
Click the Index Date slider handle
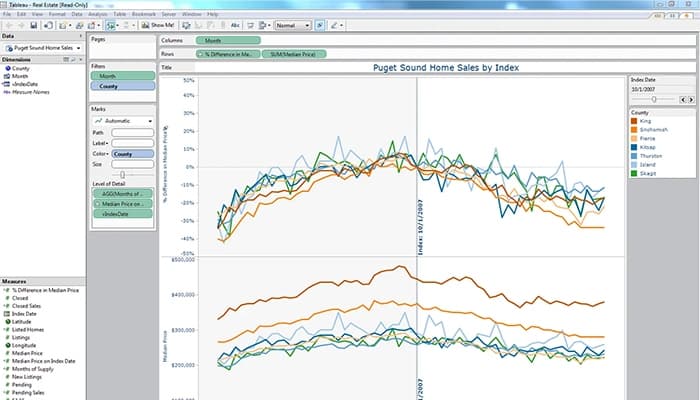point(653,99)
